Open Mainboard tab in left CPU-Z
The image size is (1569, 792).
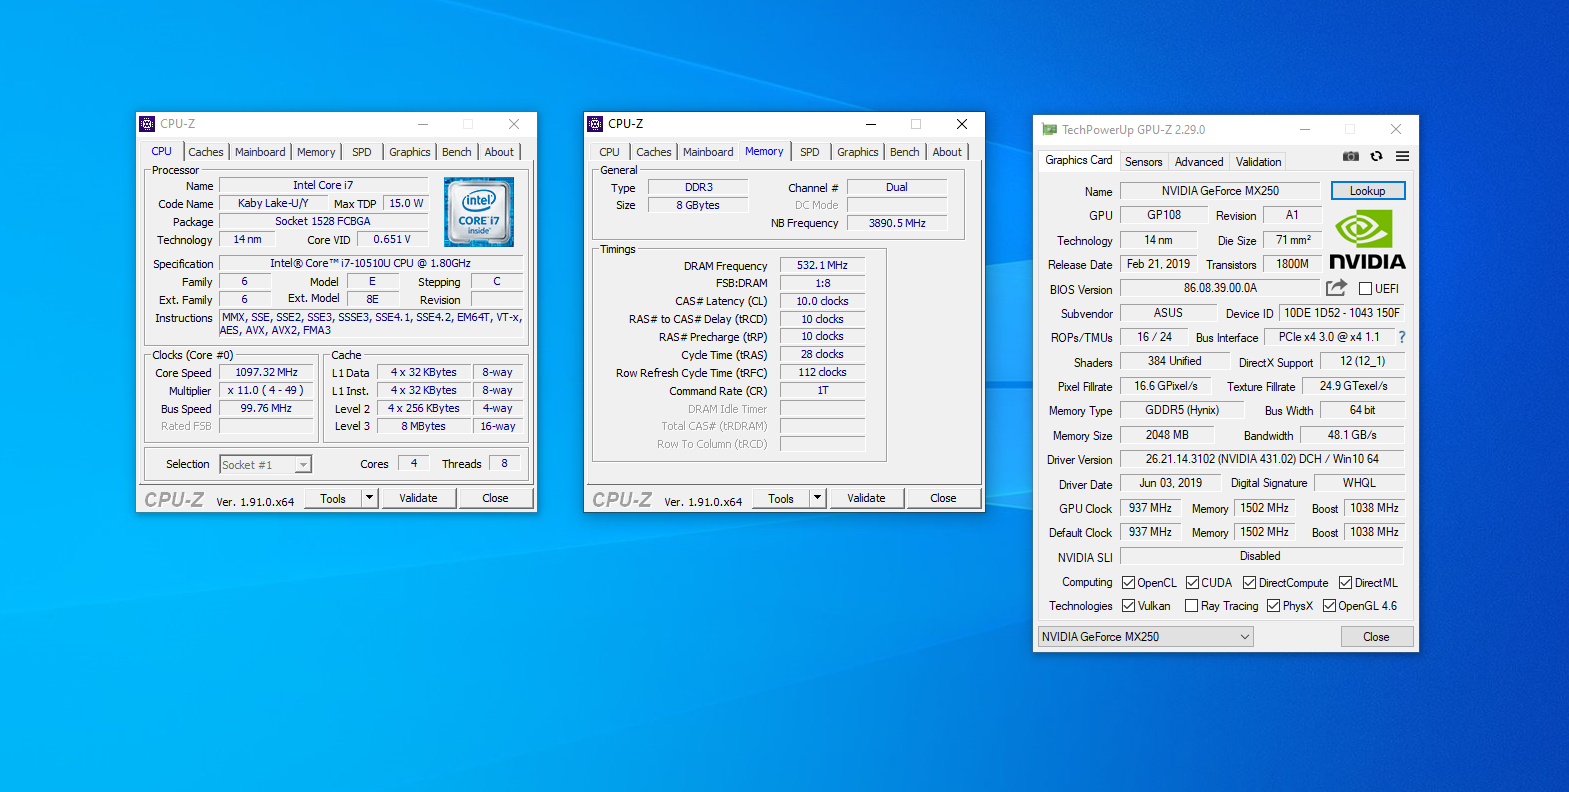pos(260,152)
